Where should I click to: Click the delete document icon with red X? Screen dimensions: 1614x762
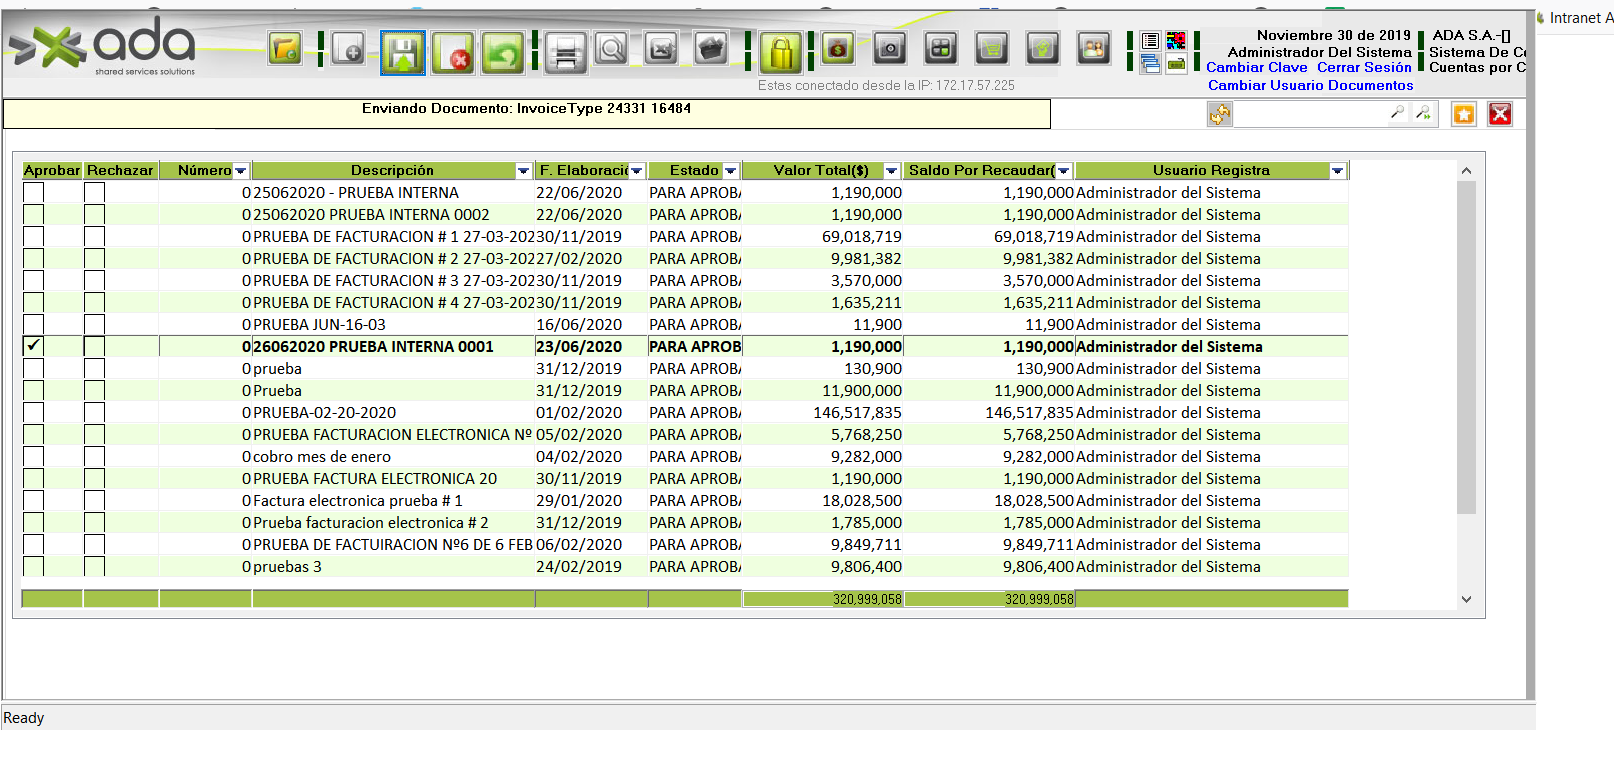[454, 53]
